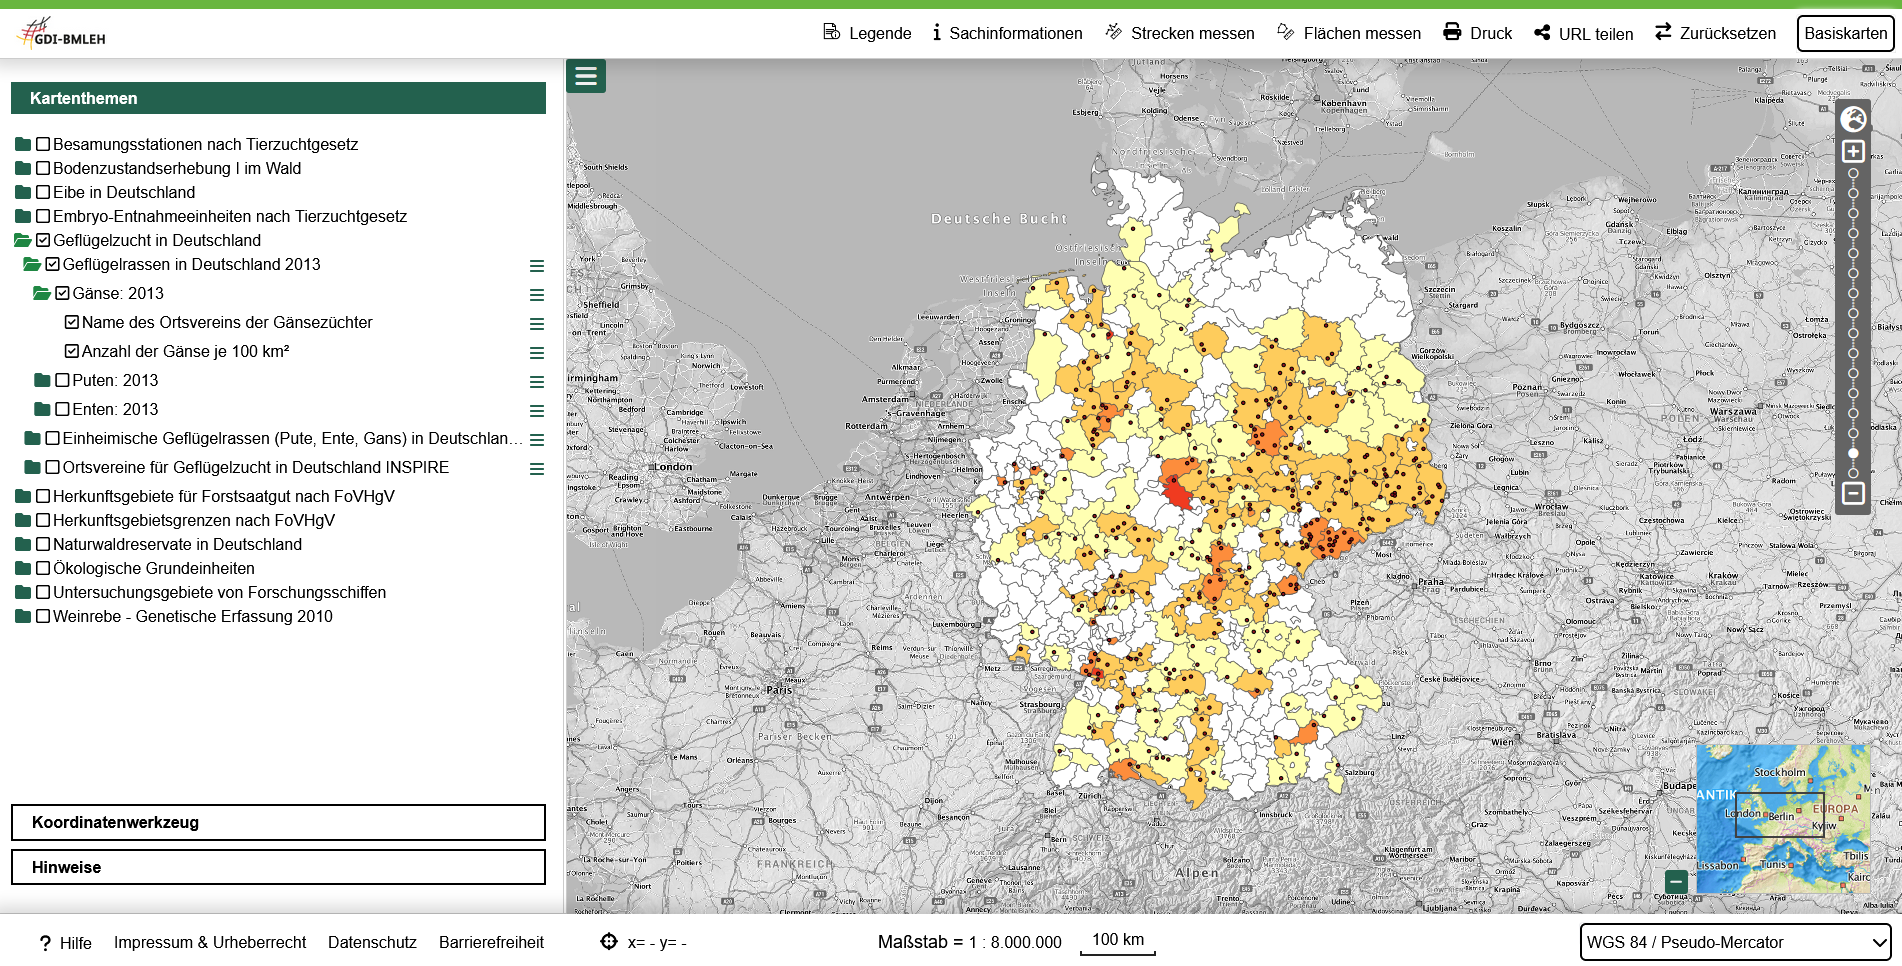
Task: Open Legende from the top toolbar
Action: point(867,33)
